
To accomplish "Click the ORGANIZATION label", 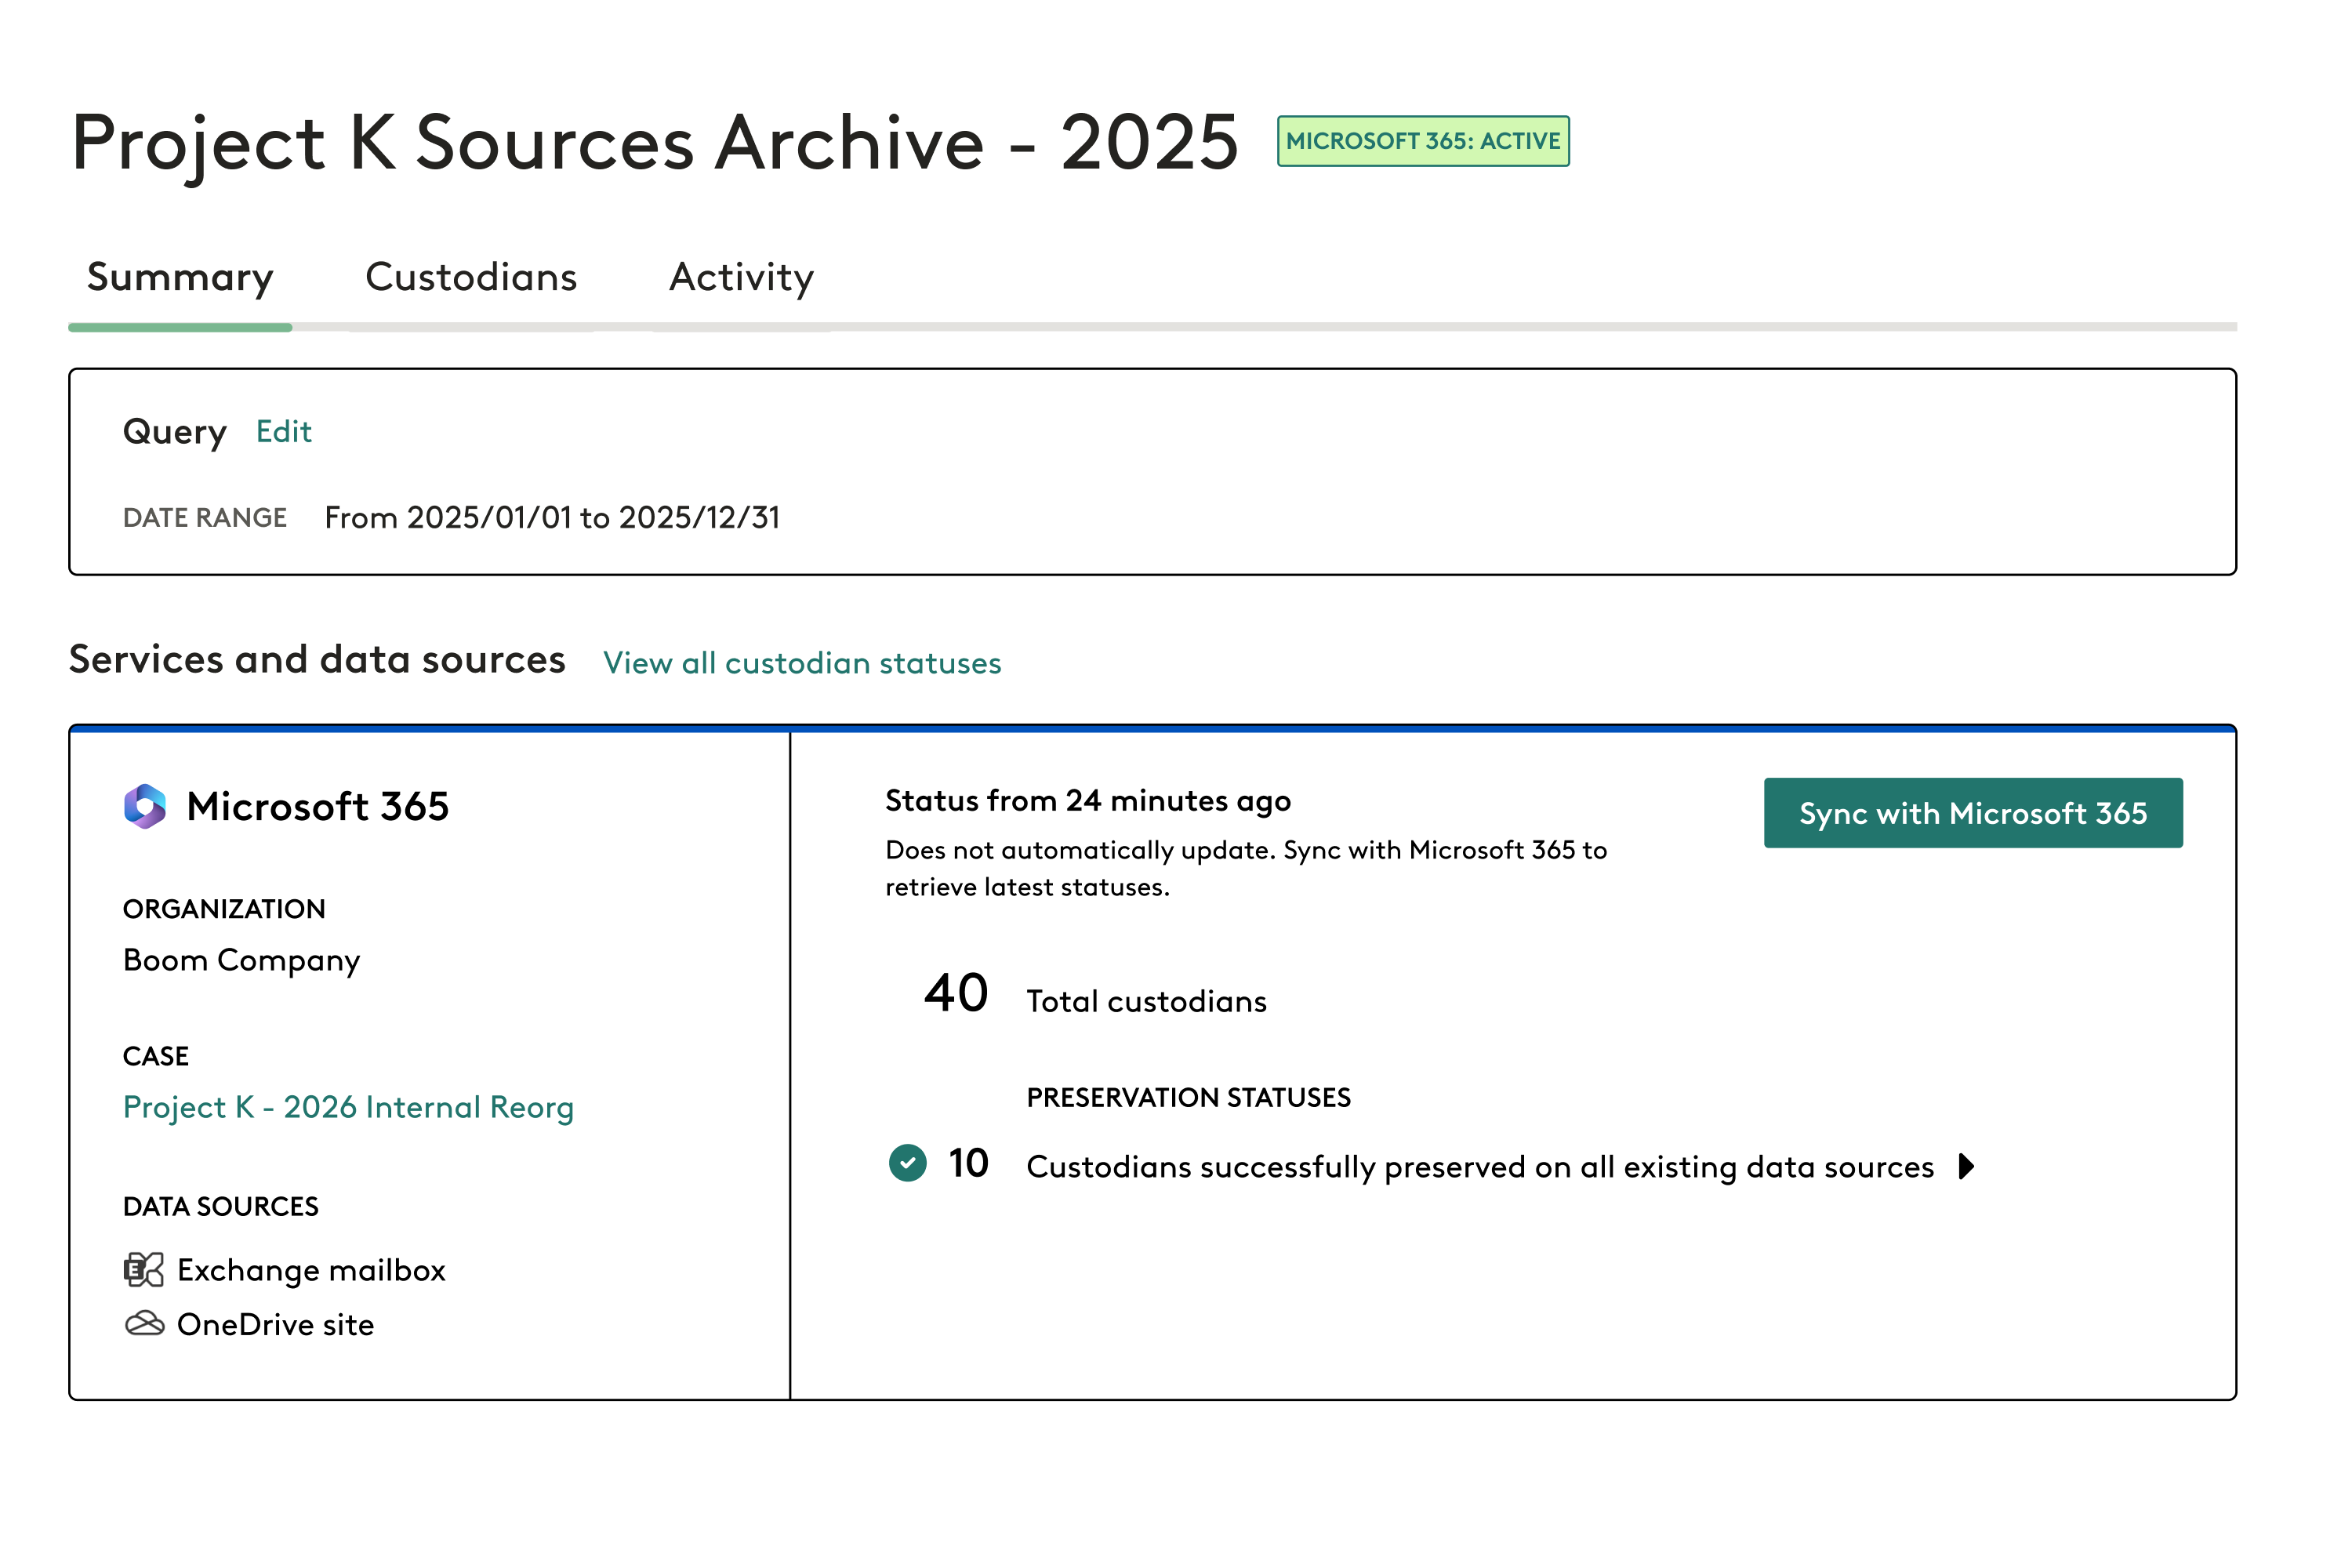I will pos(224,909).
